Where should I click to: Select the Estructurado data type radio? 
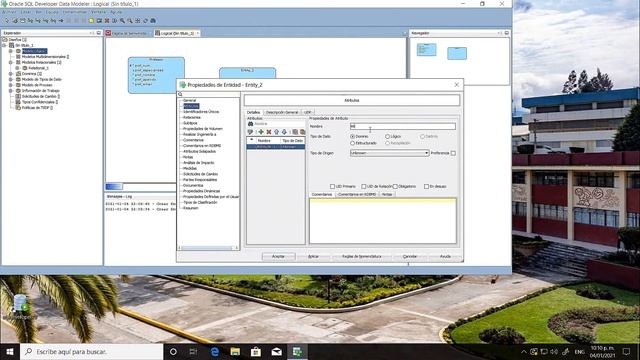coord(353,143)
